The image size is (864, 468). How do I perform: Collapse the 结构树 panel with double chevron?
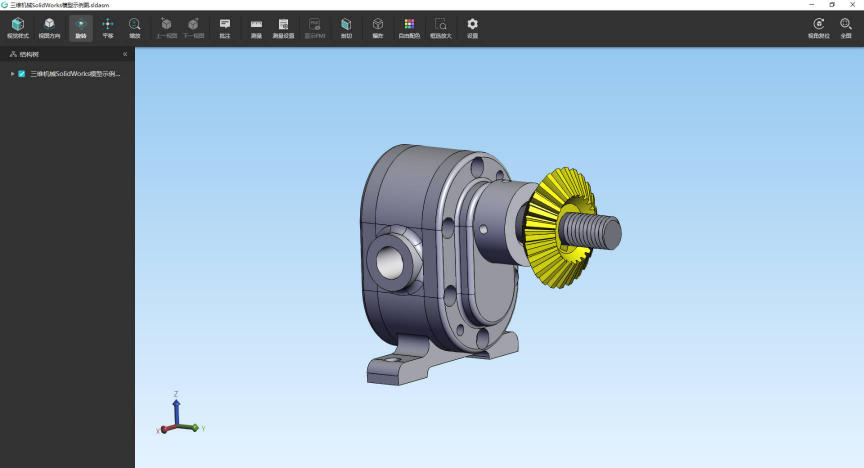pyautogui.click(x=125, y=54)
